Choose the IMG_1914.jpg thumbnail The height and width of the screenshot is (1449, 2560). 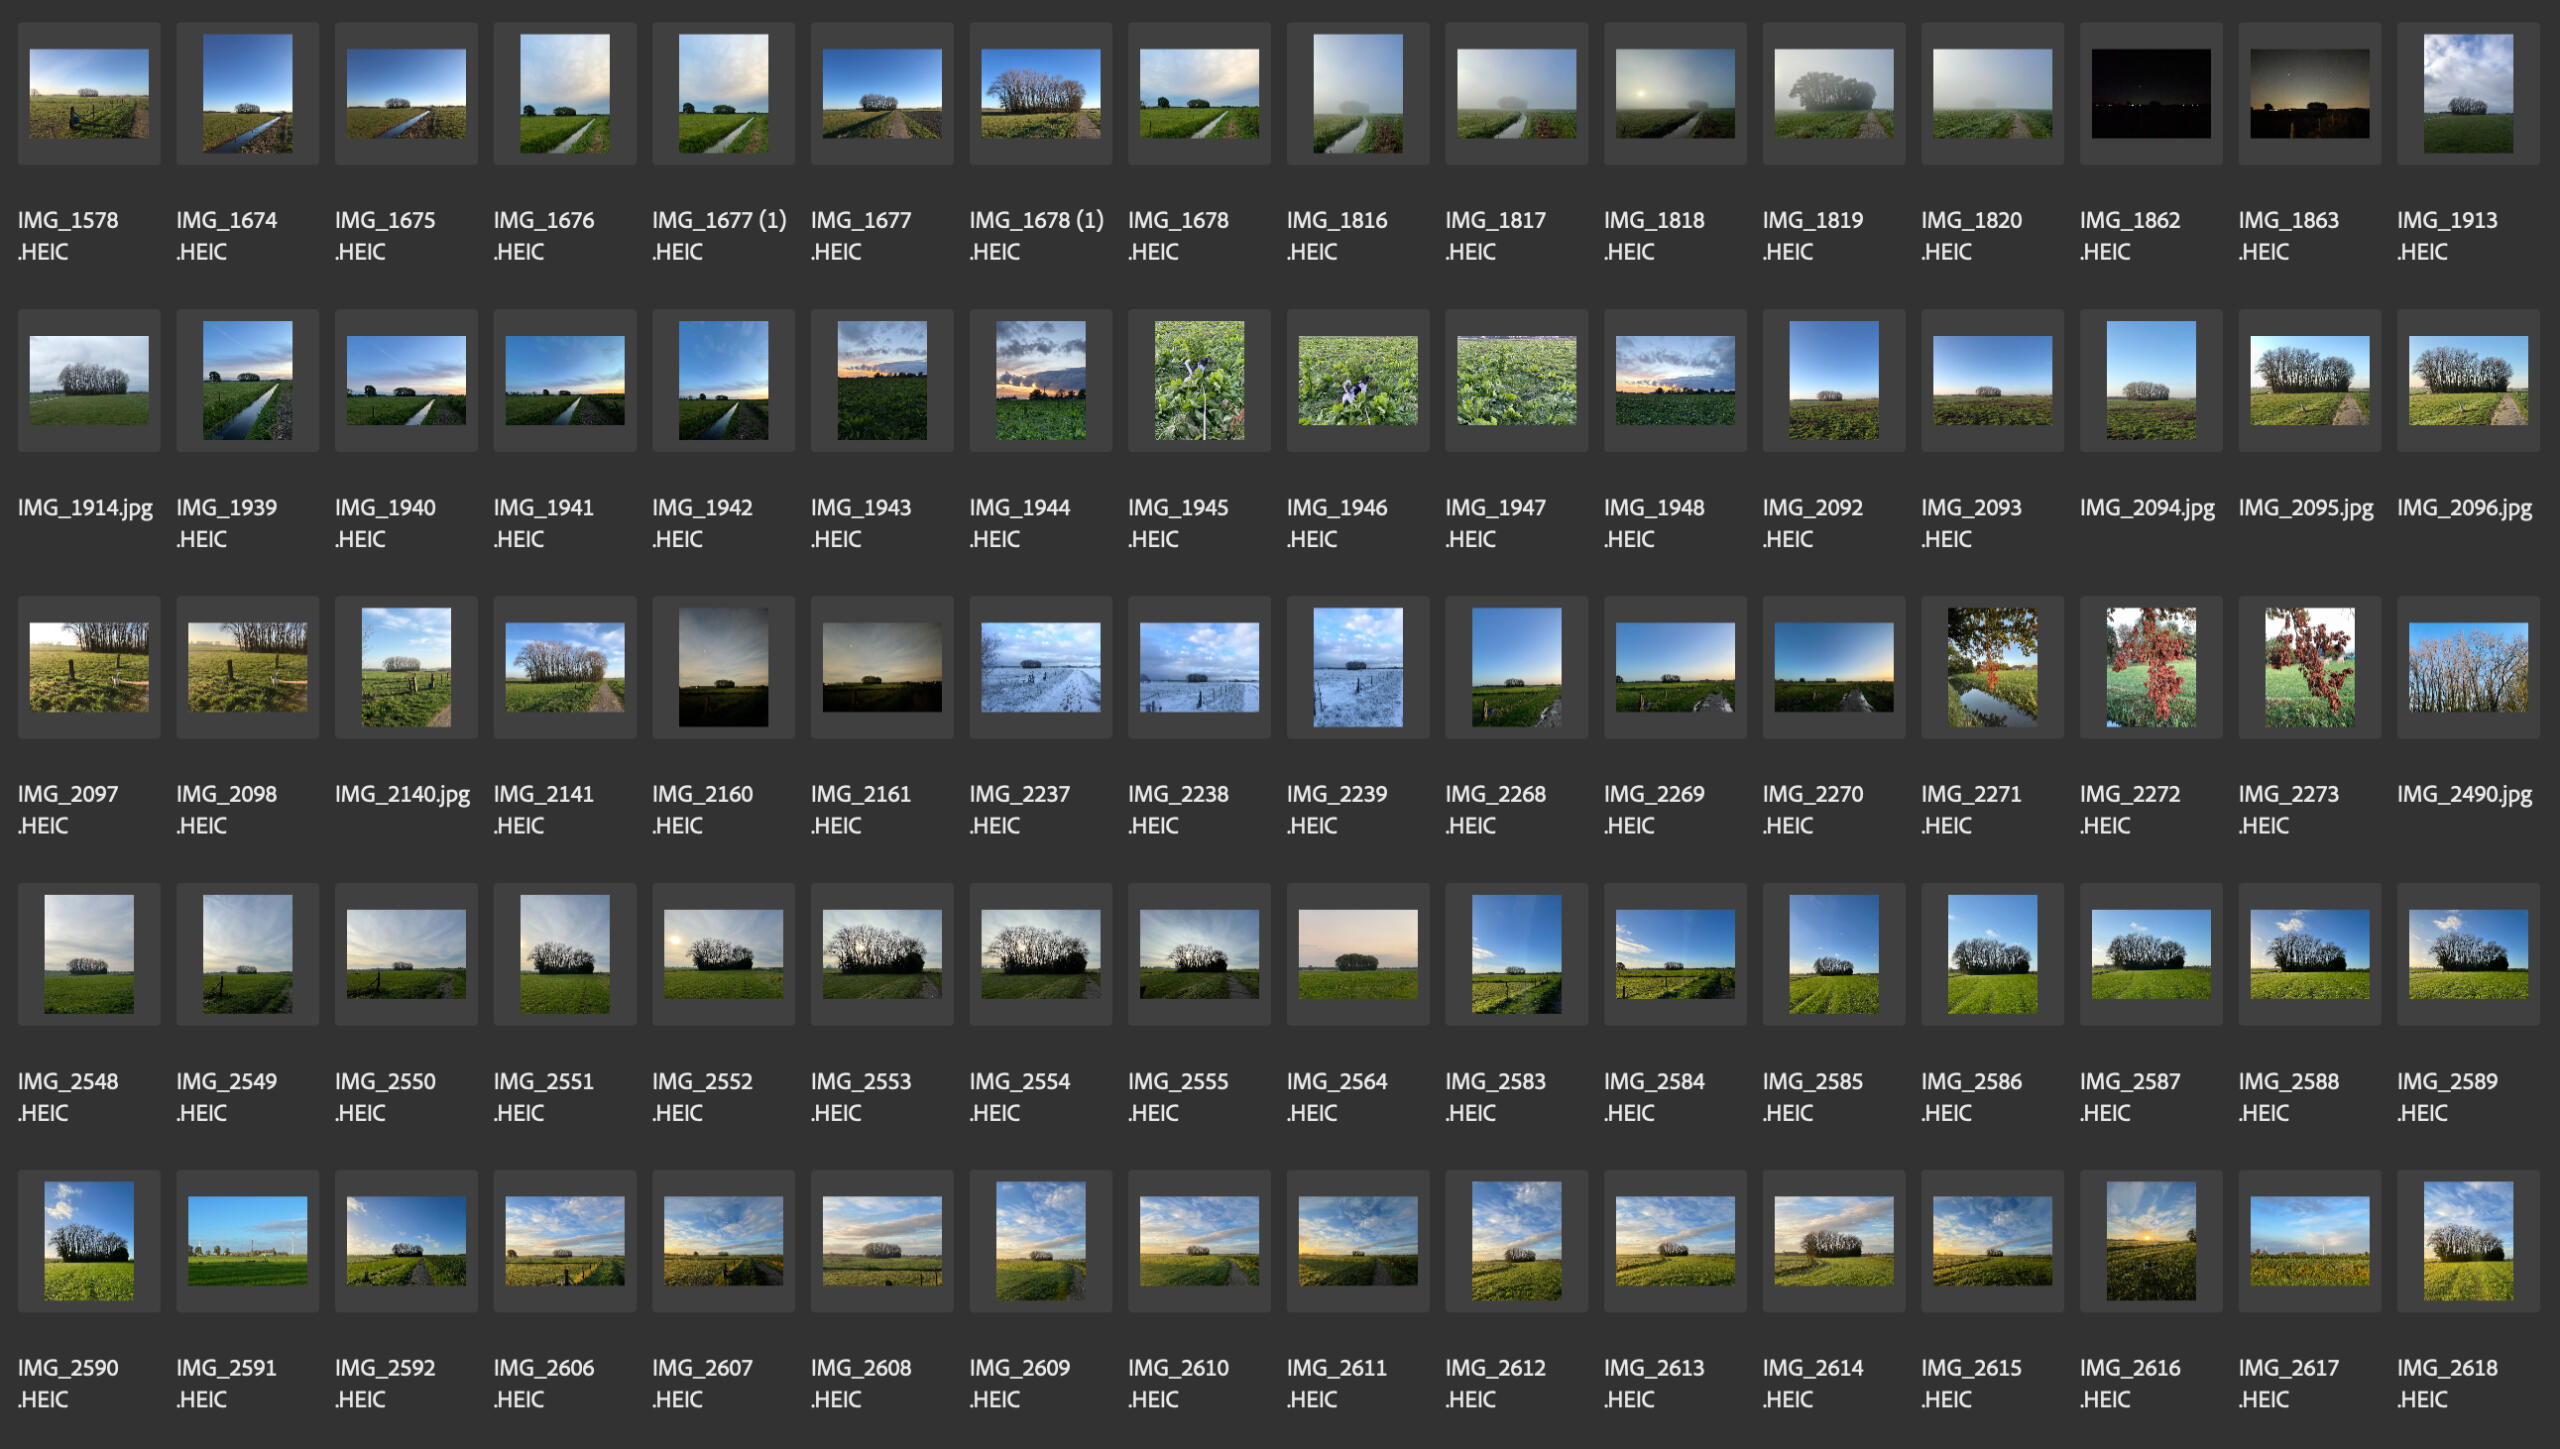point(89,380)
